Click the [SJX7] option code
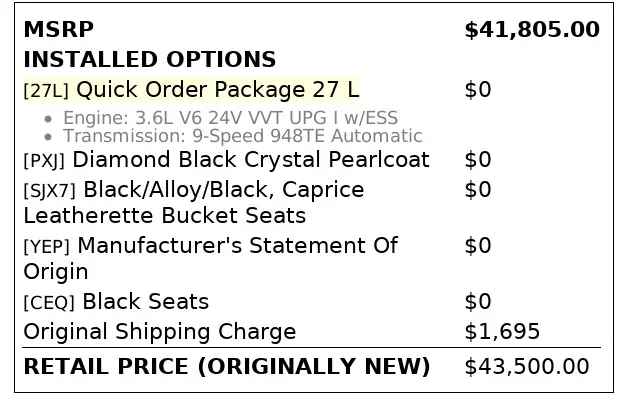This screenshot has width=623, height=403. [50, 191]
